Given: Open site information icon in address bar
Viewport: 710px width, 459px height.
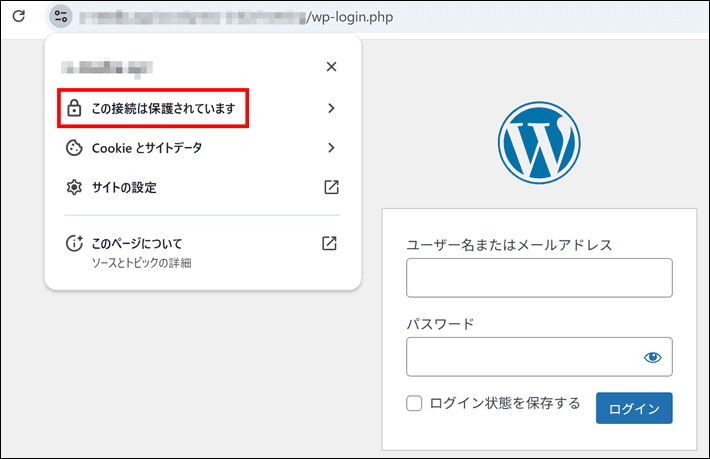Looking at the screenshot, I should pyautogui.click(x=61, y=17).
